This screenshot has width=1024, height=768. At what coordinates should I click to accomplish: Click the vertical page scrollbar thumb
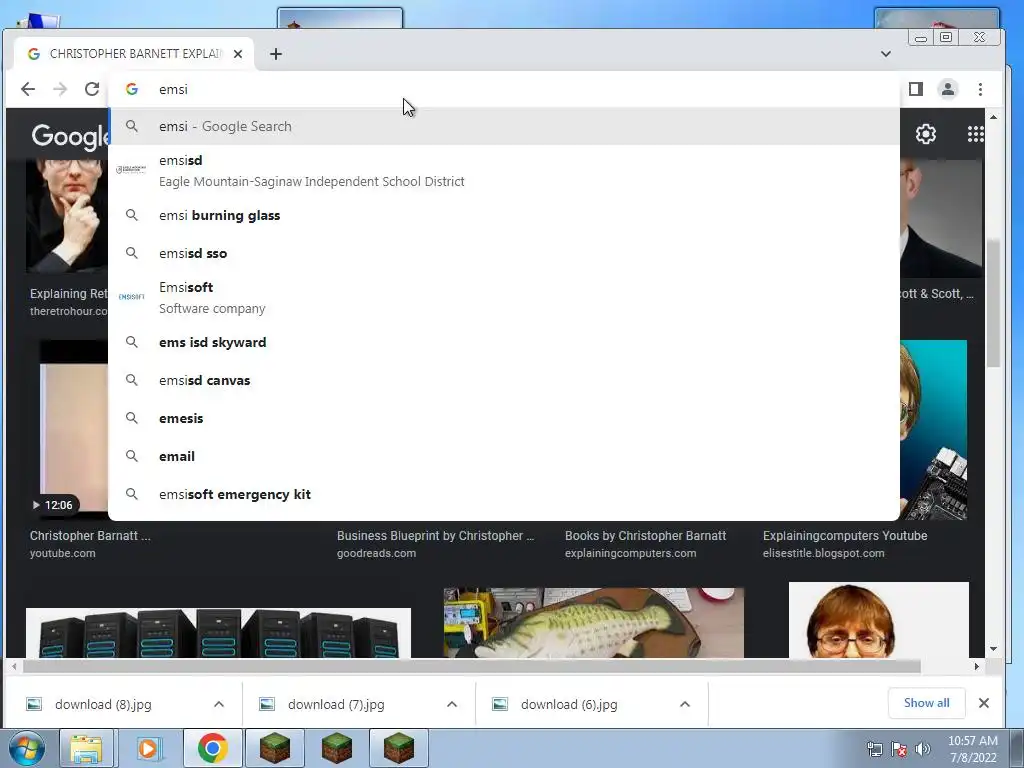pyautogui.click(x=993, y=304)
